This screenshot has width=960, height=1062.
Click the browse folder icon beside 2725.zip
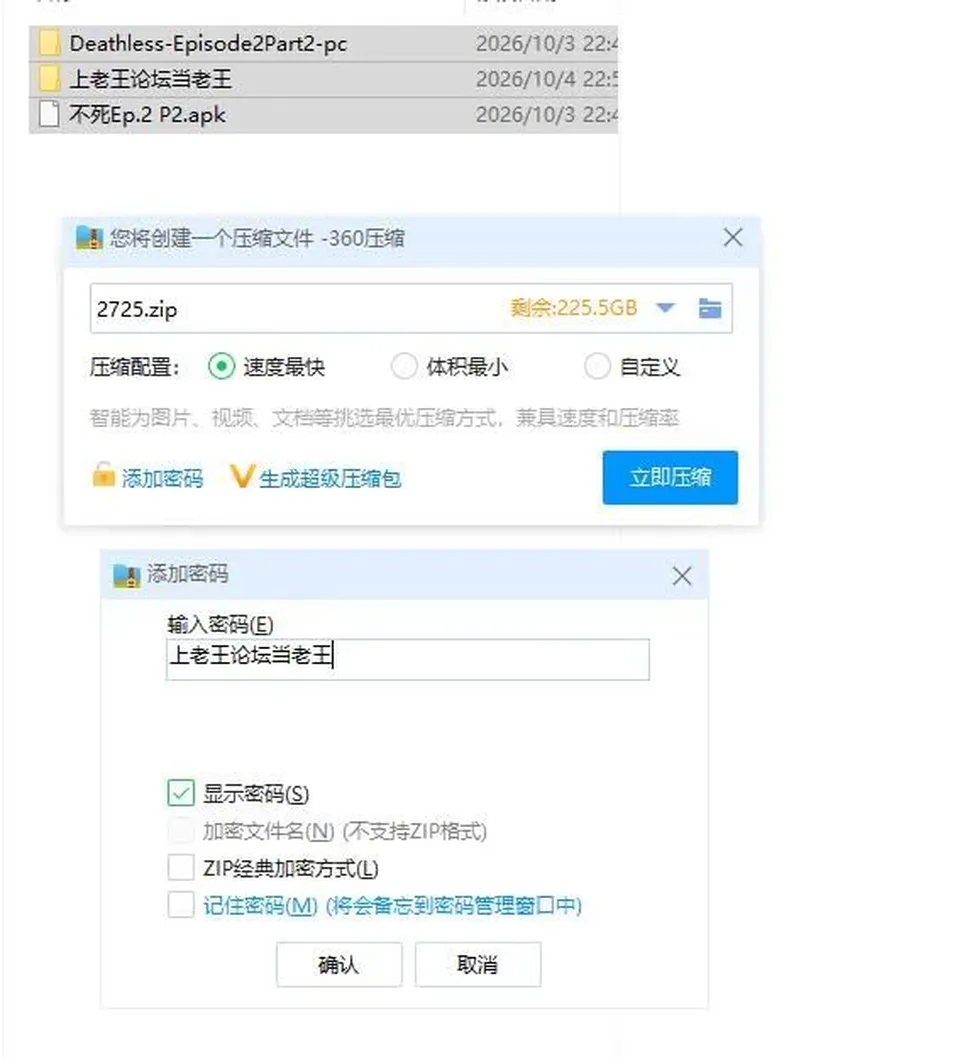click(x=709, y=308)
